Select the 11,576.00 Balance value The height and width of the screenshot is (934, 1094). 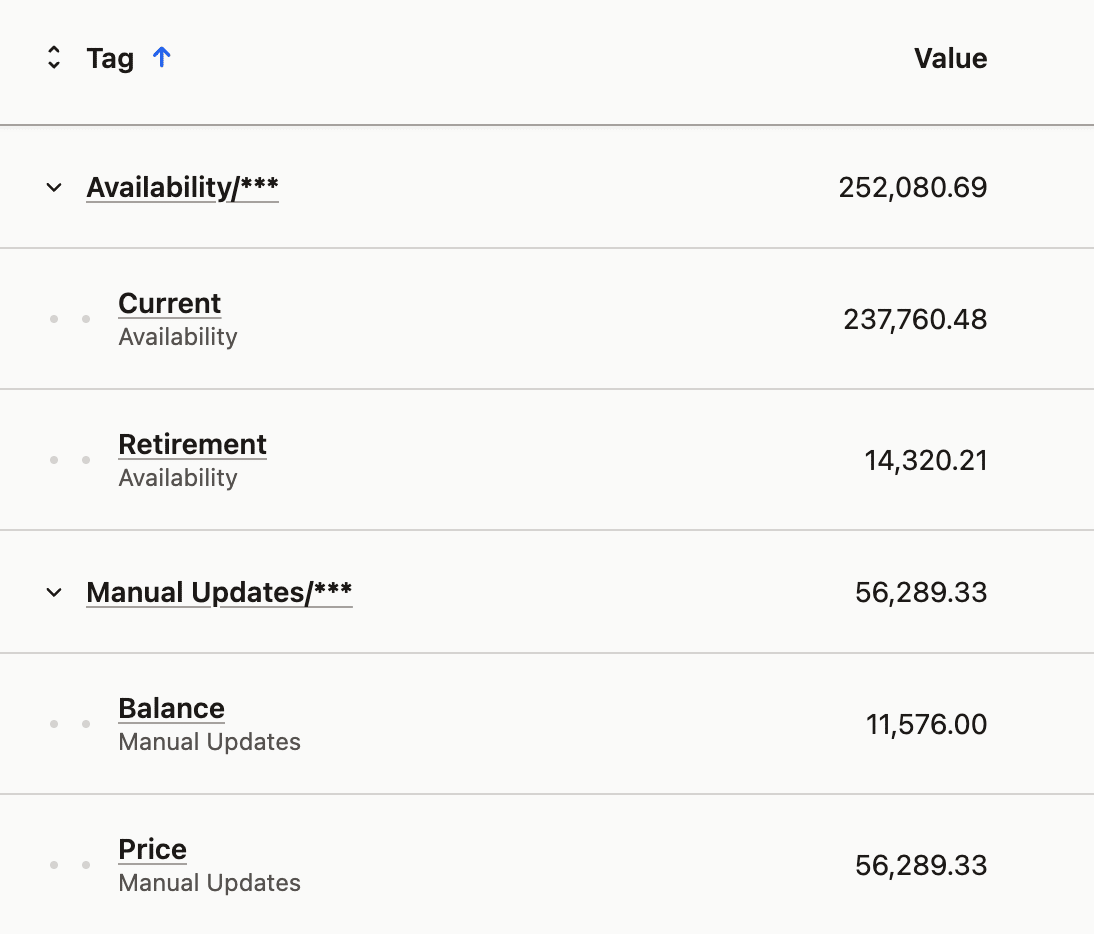tap(926, 724)
